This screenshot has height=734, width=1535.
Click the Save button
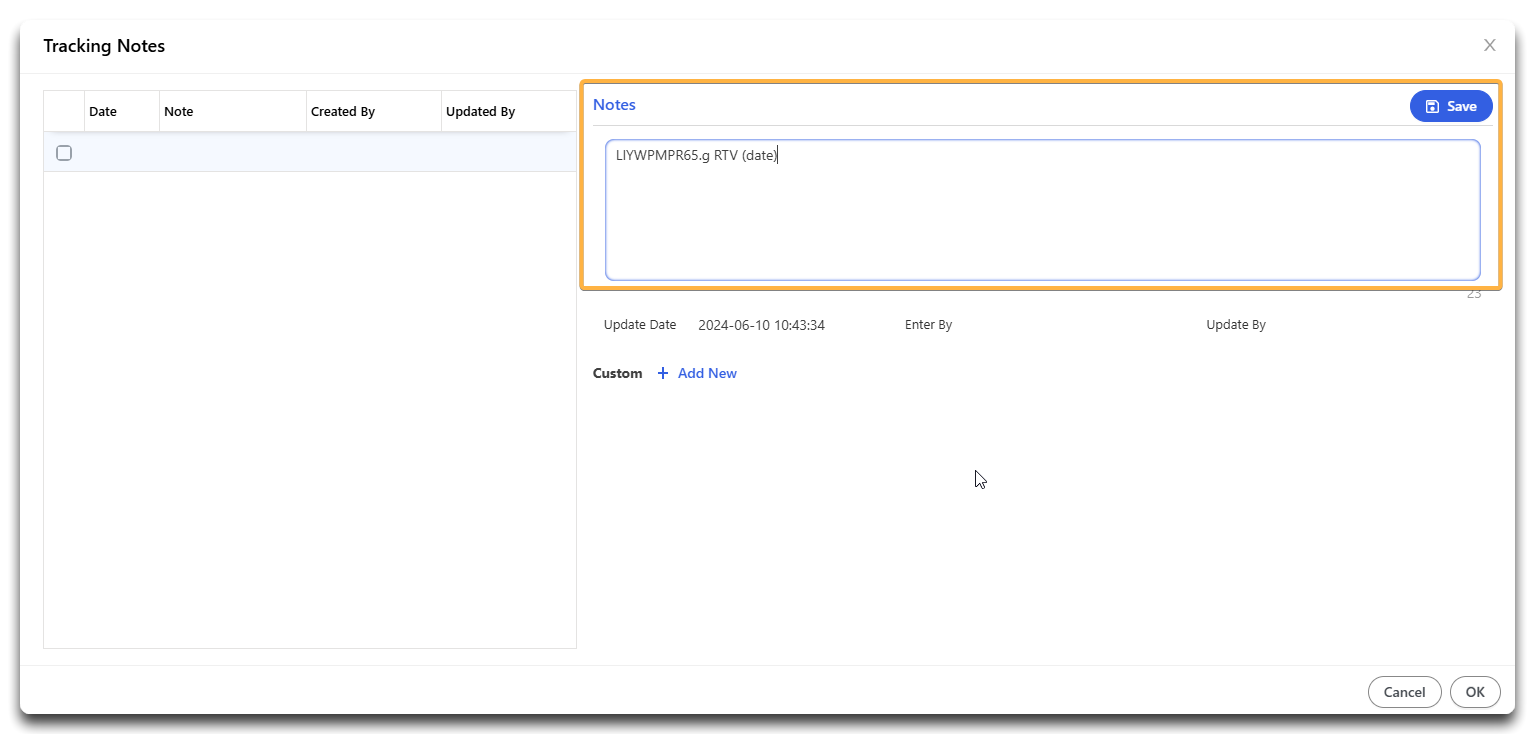coord(1451,105)
